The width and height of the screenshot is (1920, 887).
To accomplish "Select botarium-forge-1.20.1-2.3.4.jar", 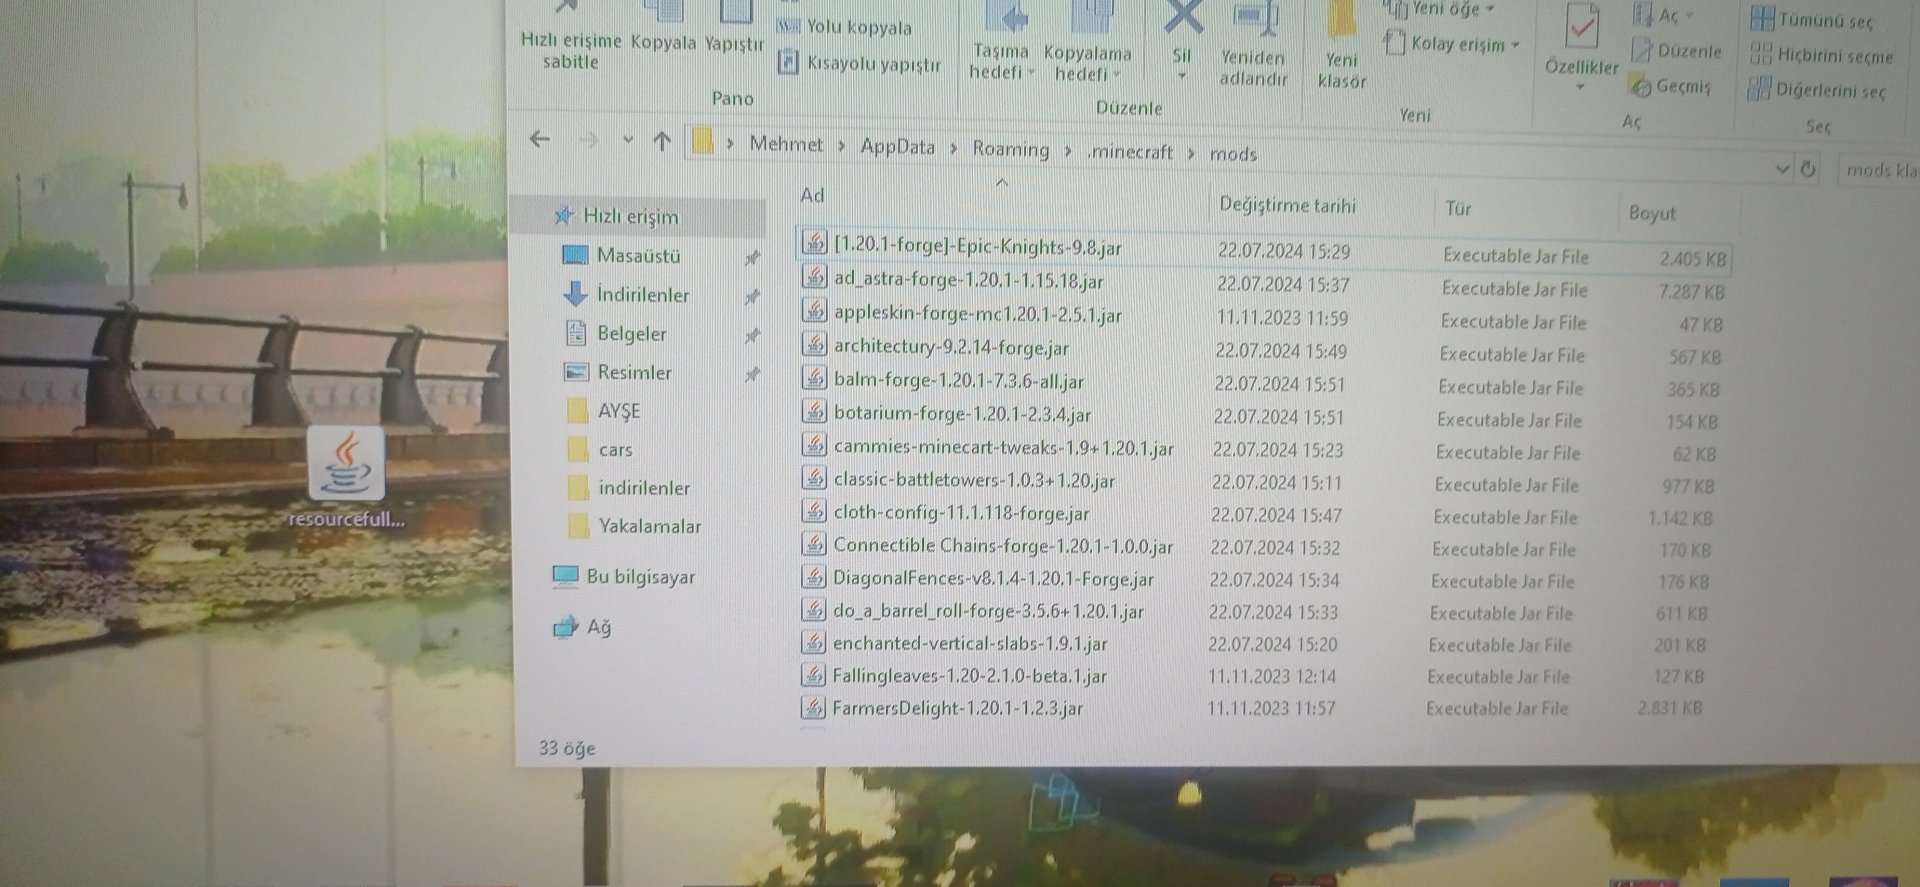I will click(962, 413).
